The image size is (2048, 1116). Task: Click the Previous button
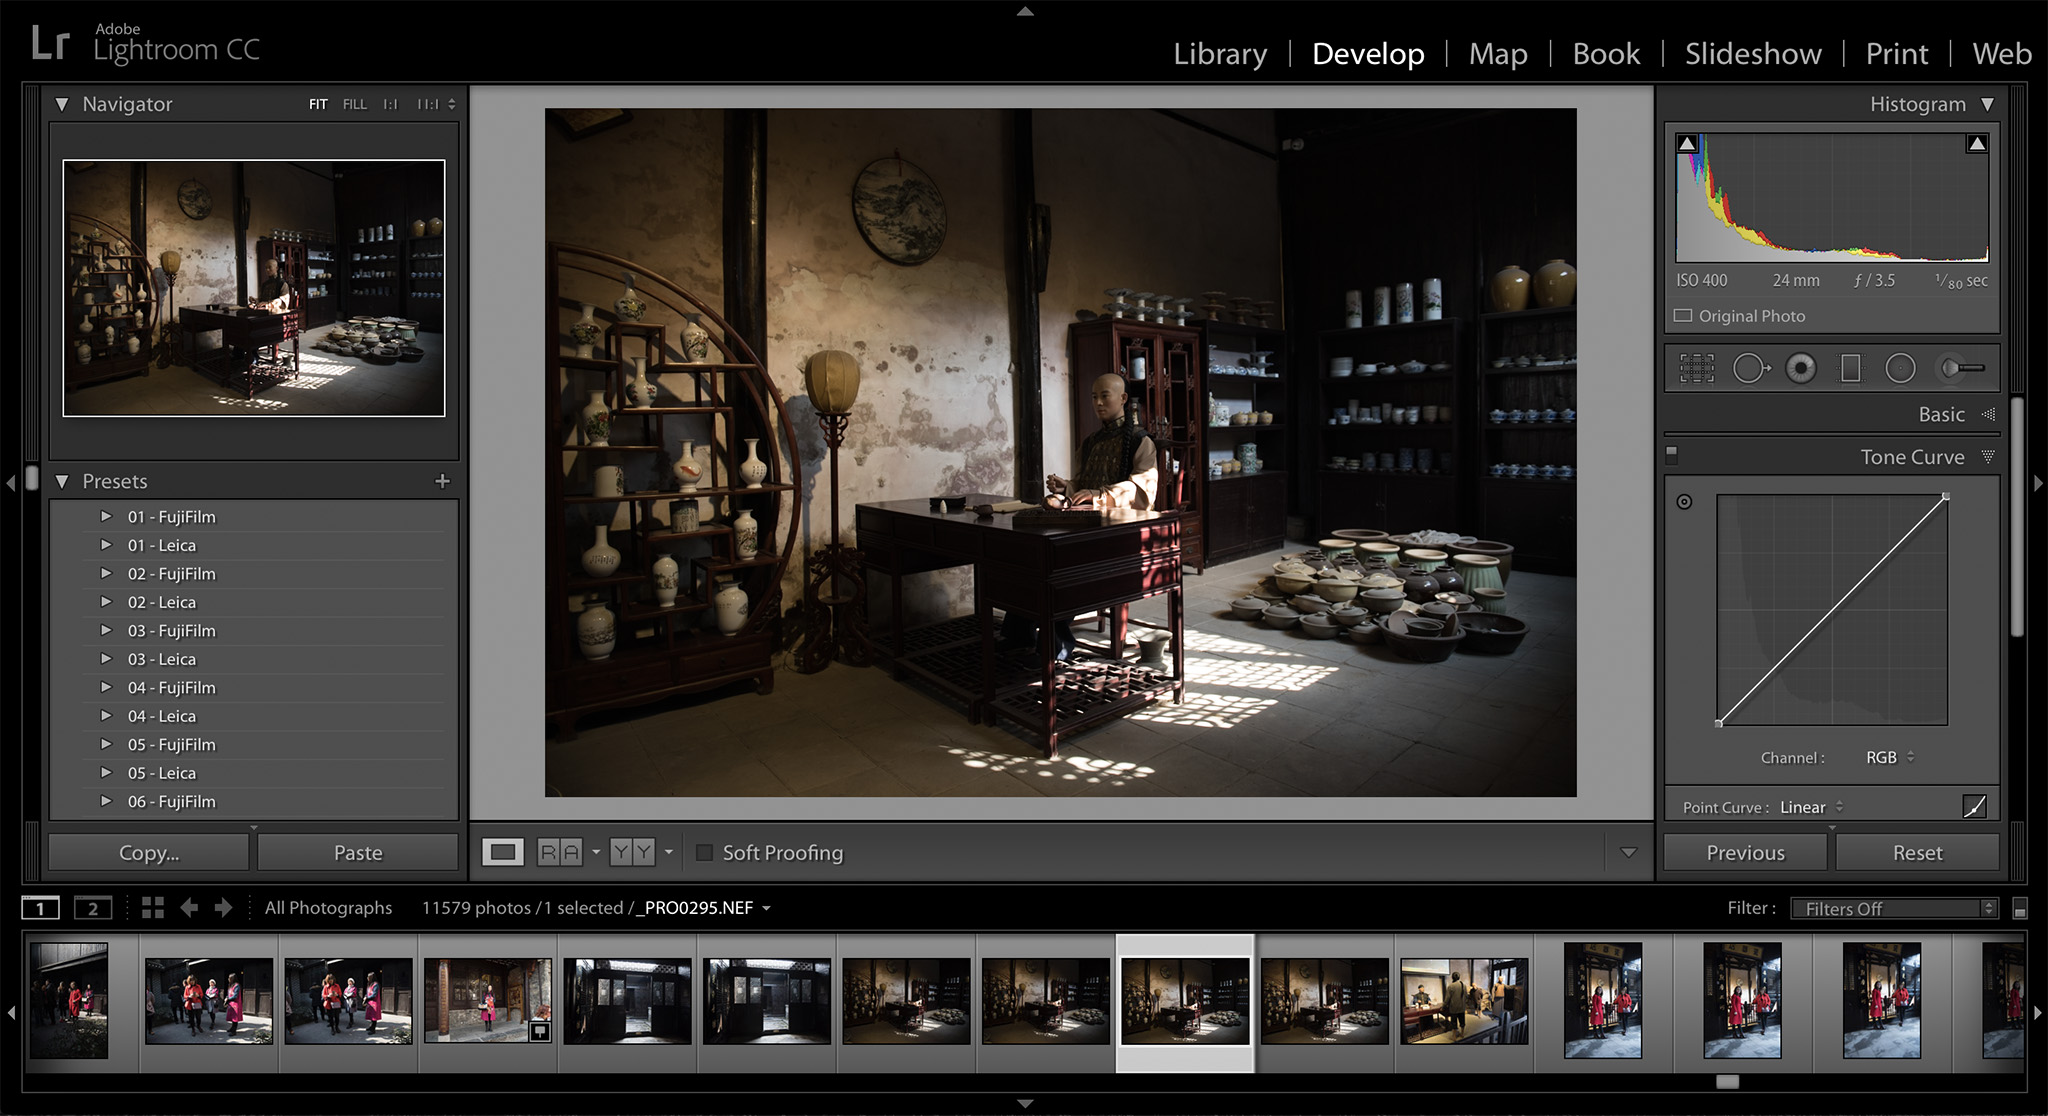(1744, 852)
